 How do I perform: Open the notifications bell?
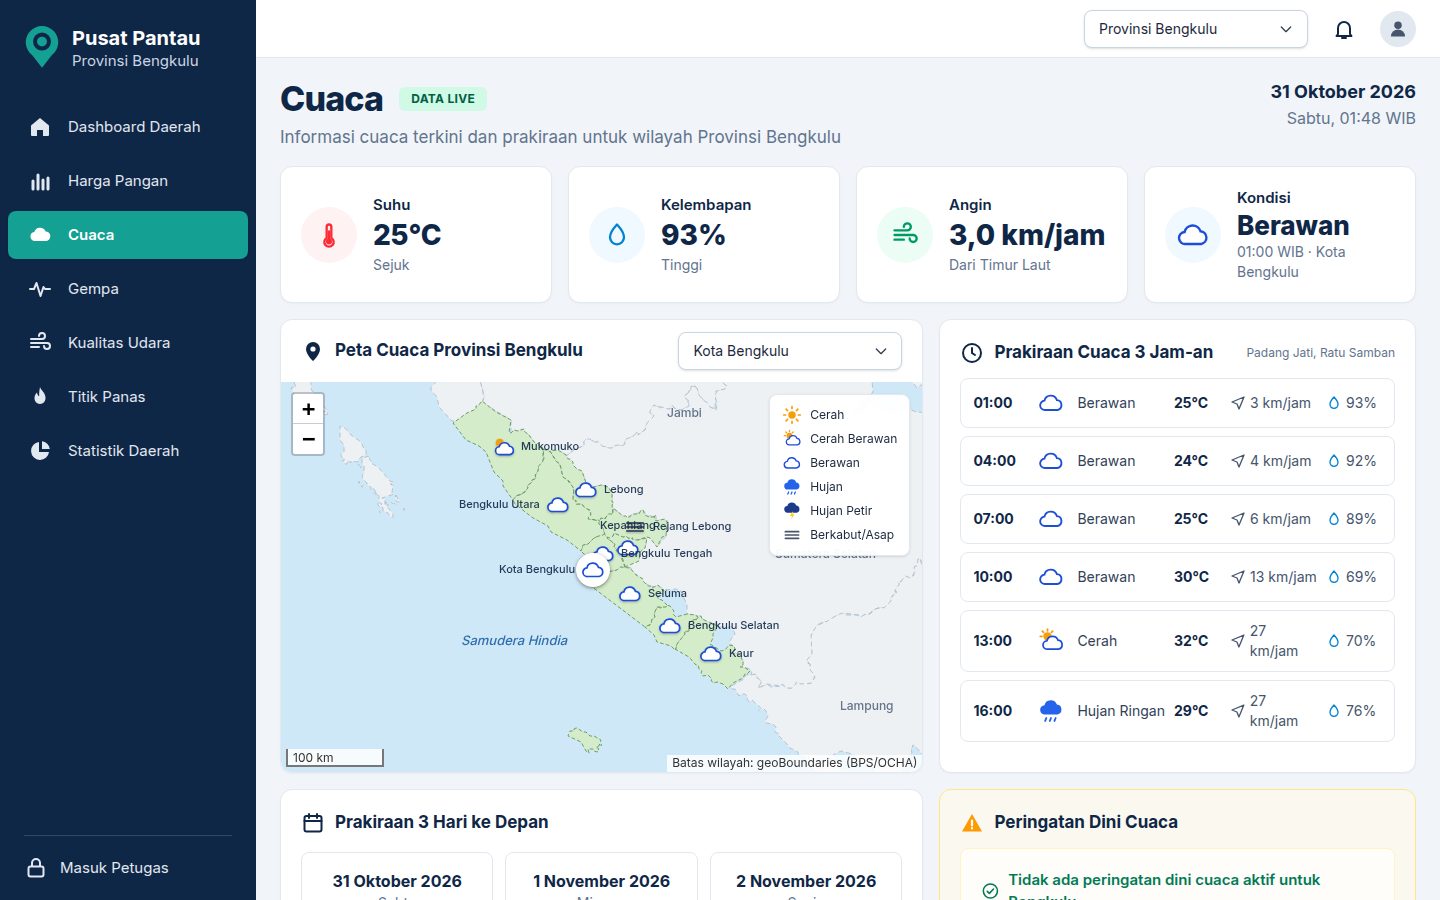1344,29
